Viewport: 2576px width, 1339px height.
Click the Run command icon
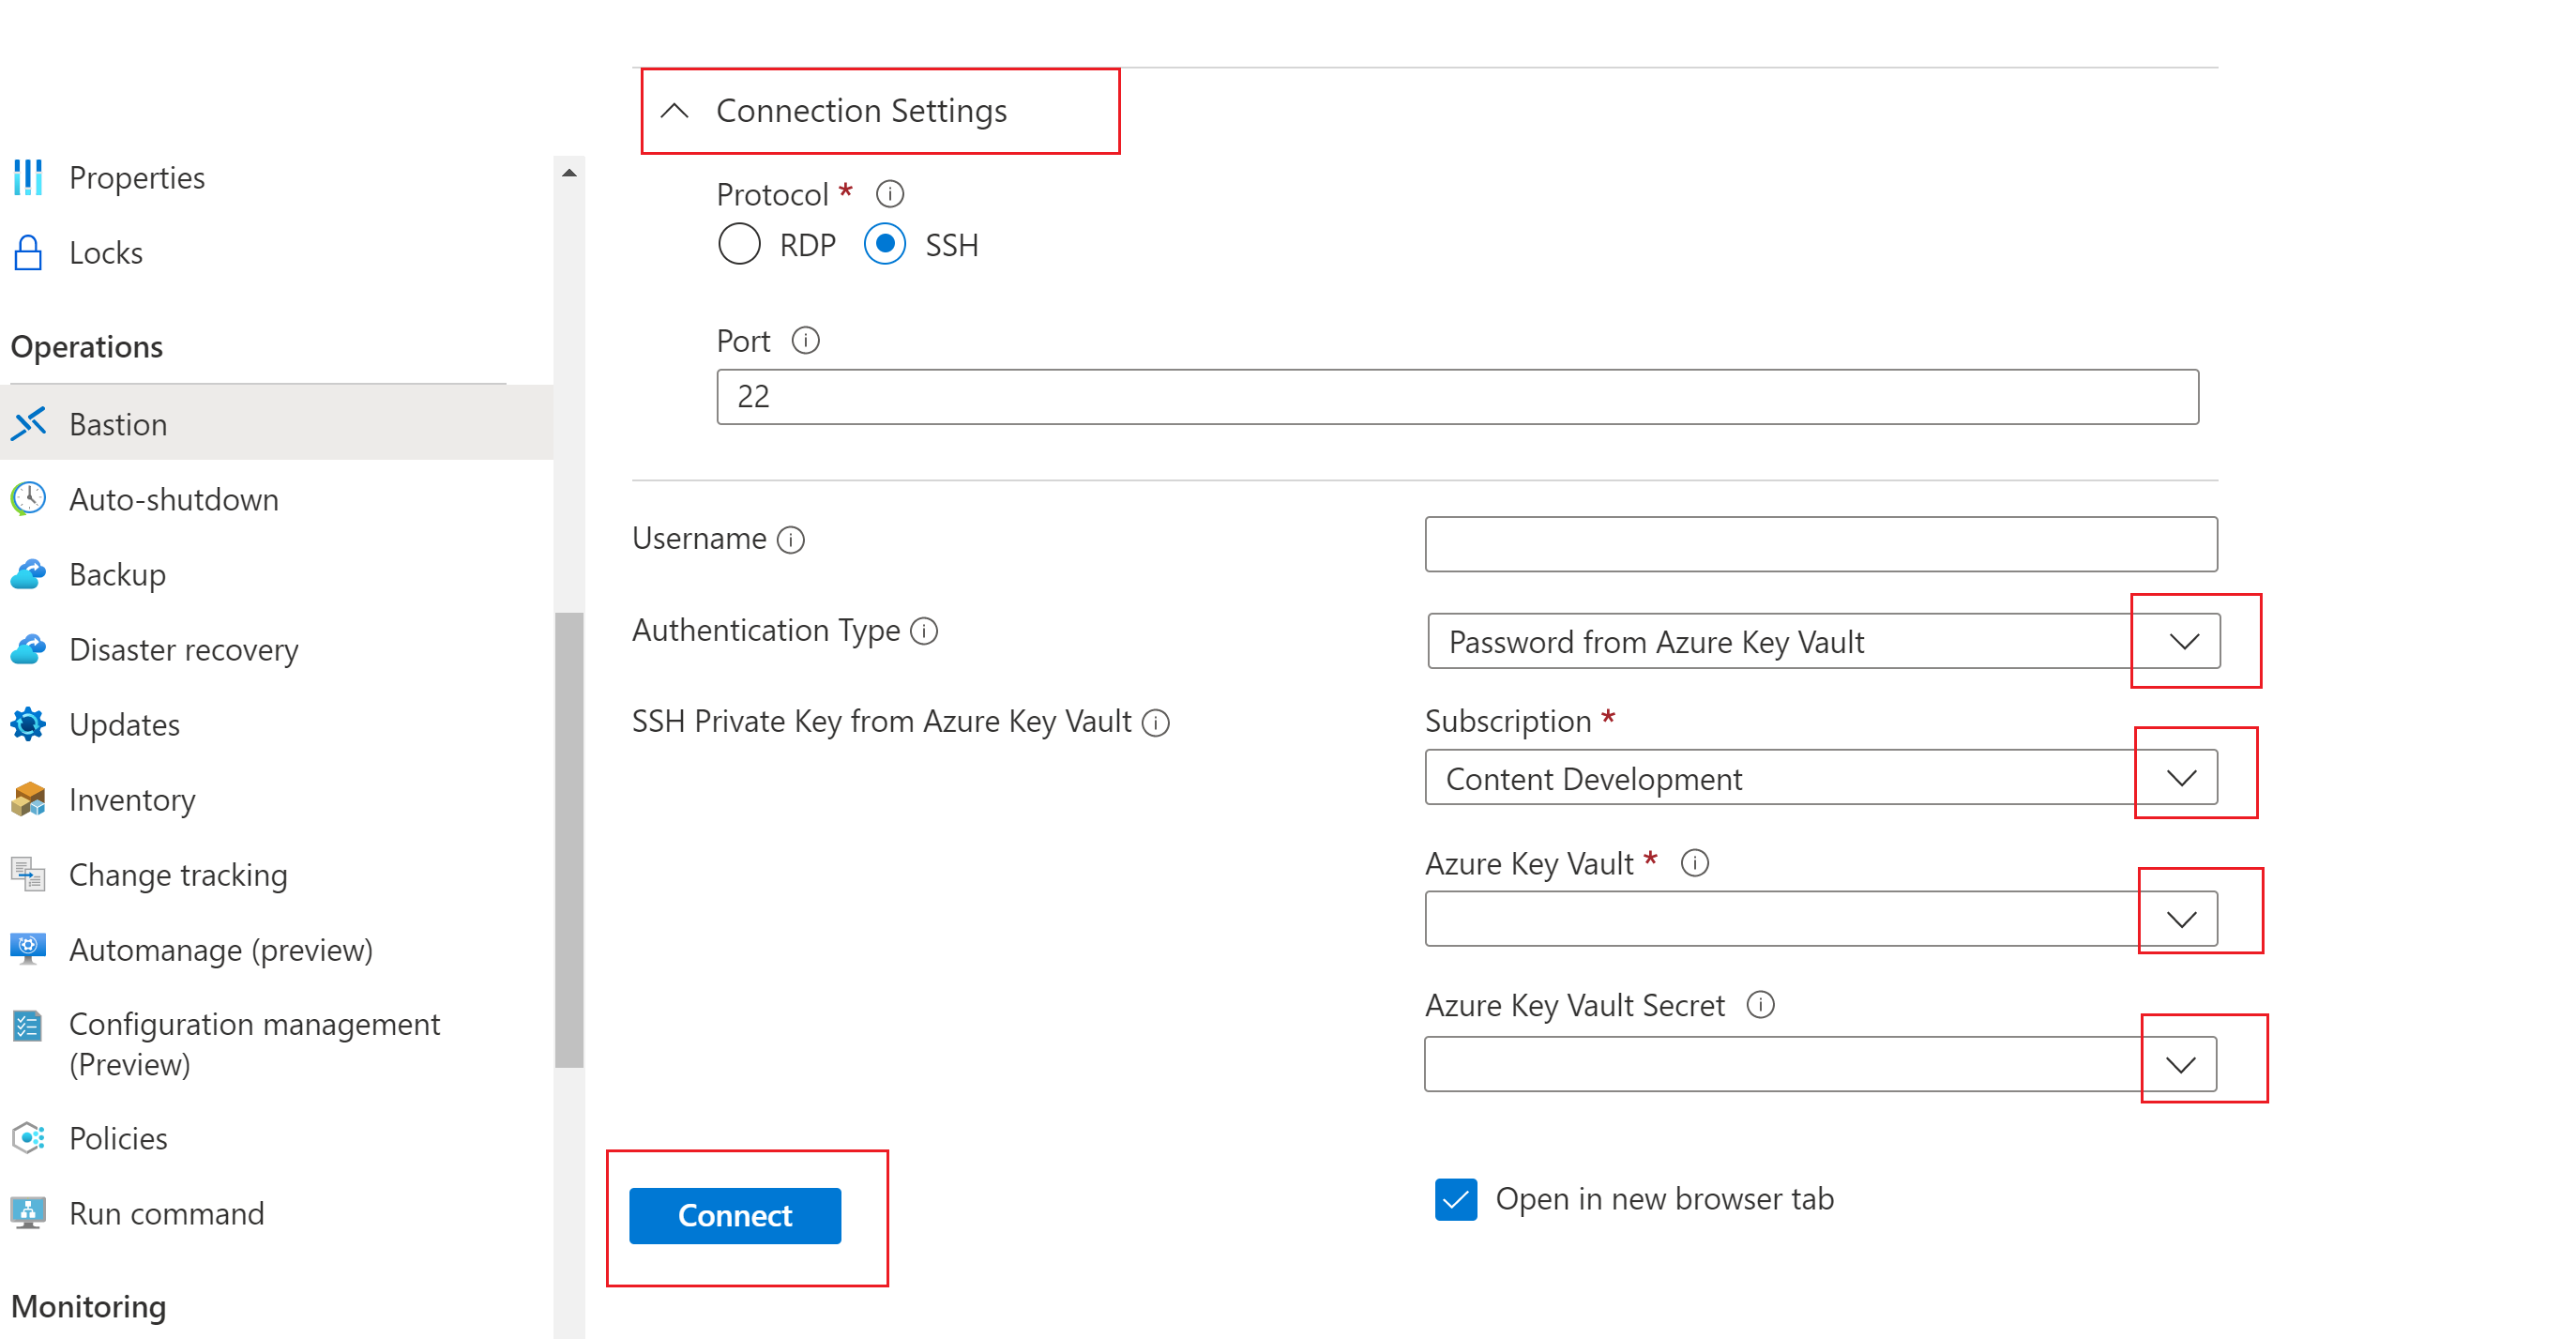pyautogui.click(x=29, y=1213)
